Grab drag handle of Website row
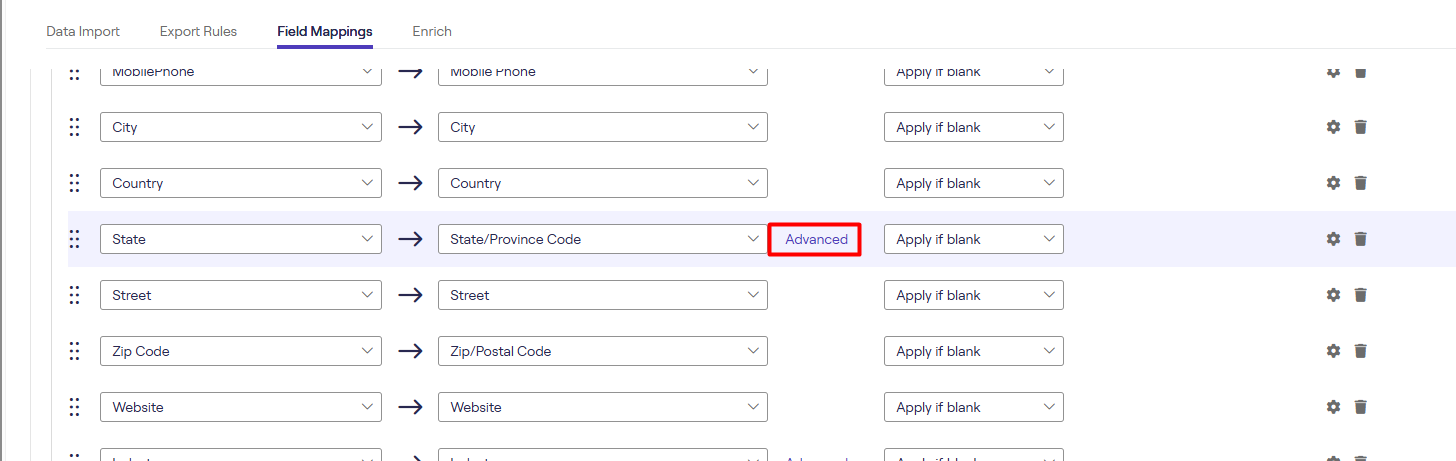Viewport: 1456px width, 461px height. 74,407
